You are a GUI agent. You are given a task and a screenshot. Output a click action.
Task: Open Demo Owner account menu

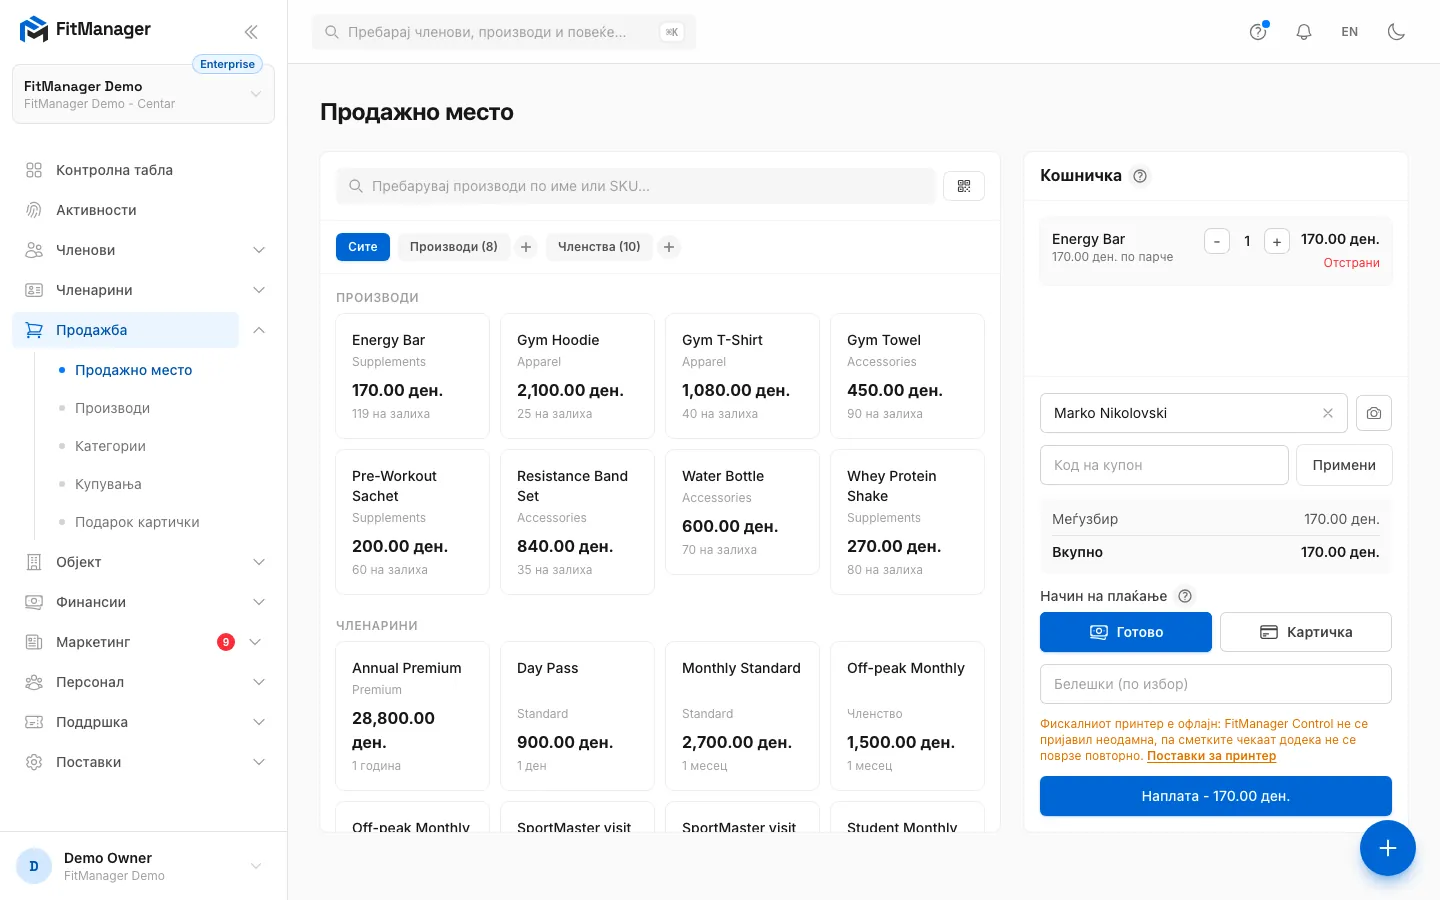143,866
